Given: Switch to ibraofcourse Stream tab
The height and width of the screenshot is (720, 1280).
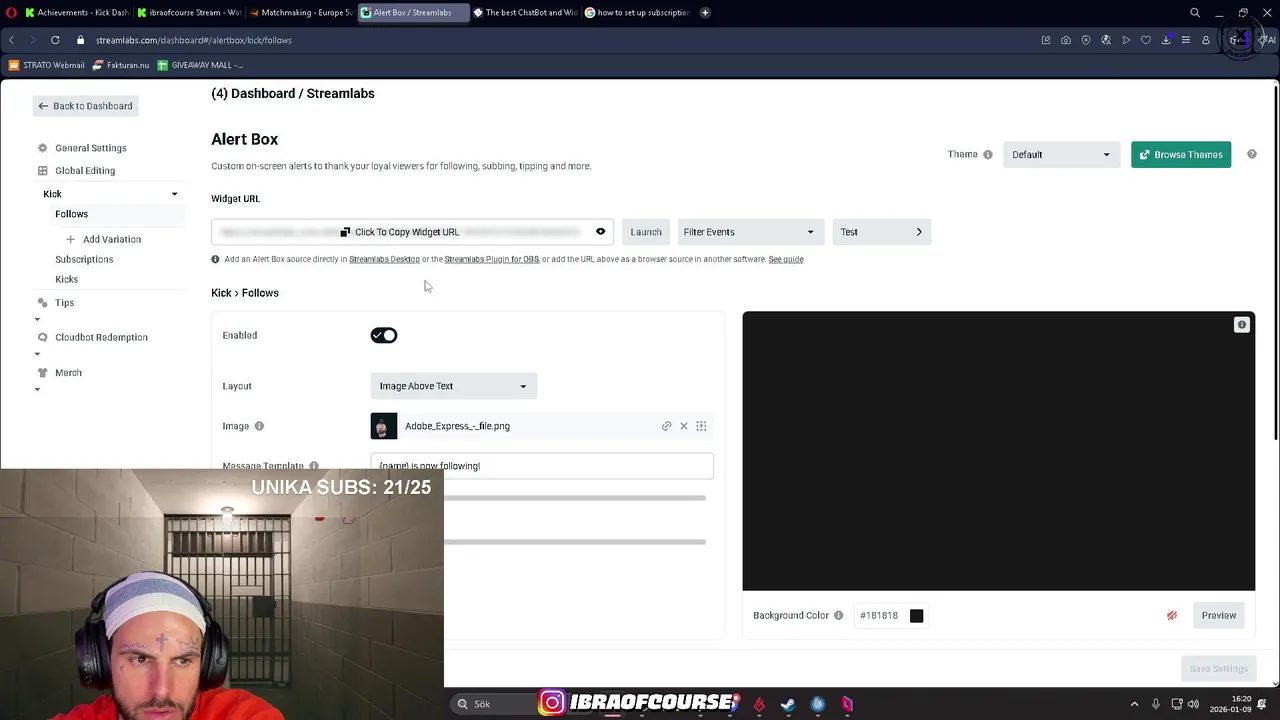Looking at the screenshot, I should [x=188, y=13].
